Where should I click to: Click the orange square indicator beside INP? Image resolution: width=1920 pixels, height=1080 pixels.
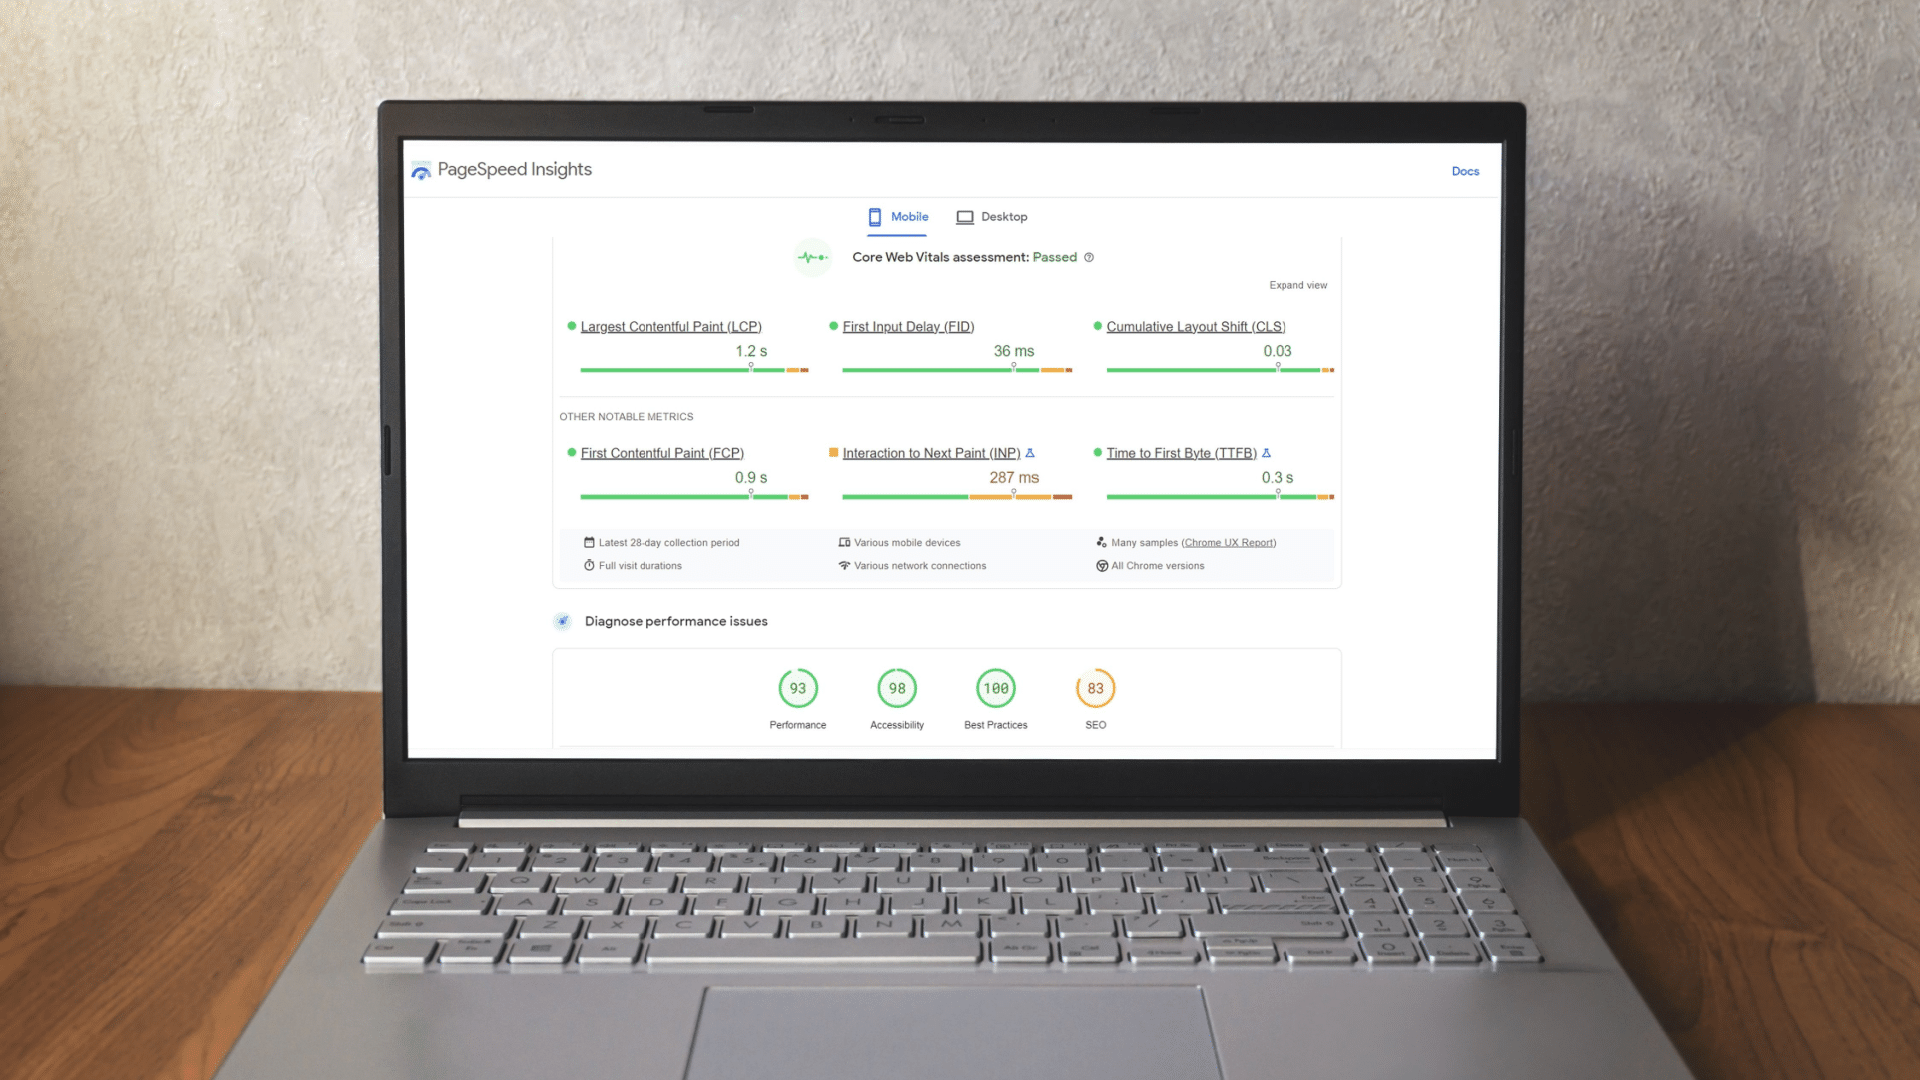(x=834, y=452)
